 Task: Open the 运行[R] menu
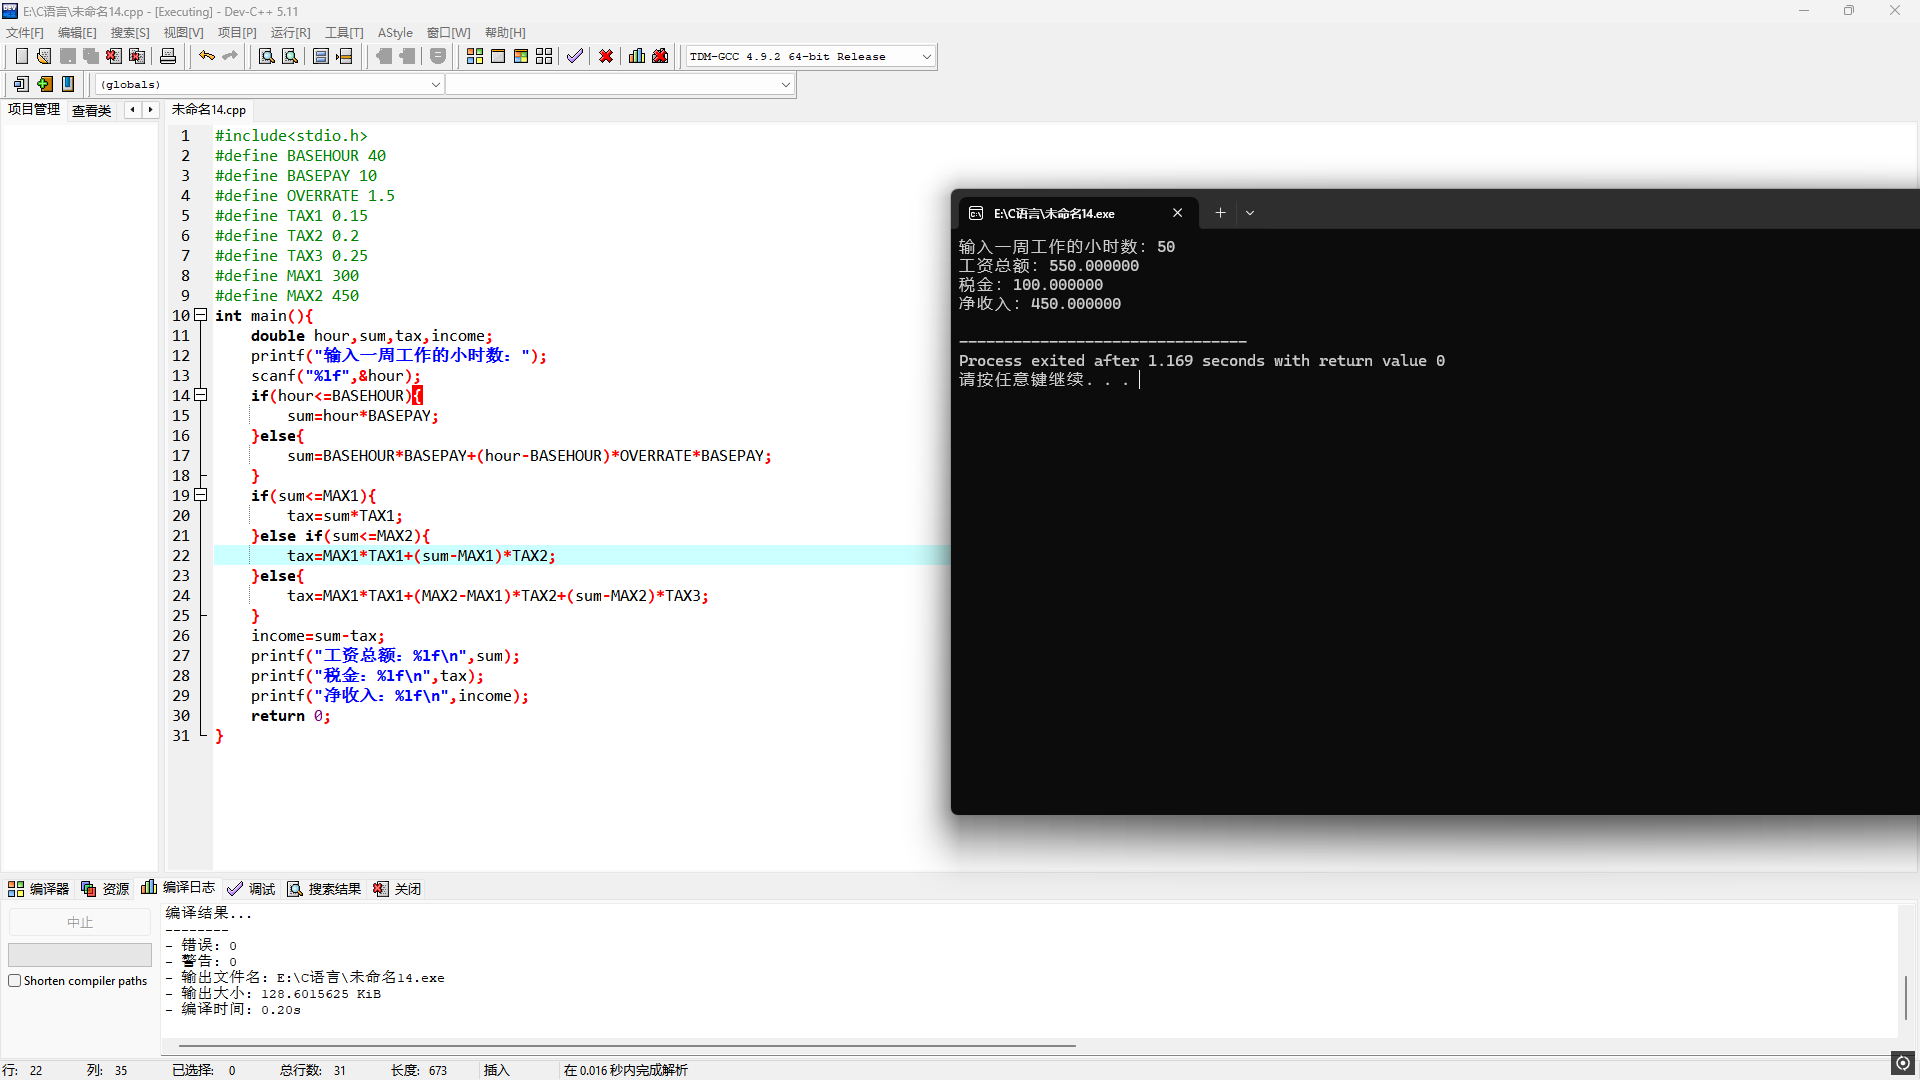pyautogui.click(x=290, y=33)
